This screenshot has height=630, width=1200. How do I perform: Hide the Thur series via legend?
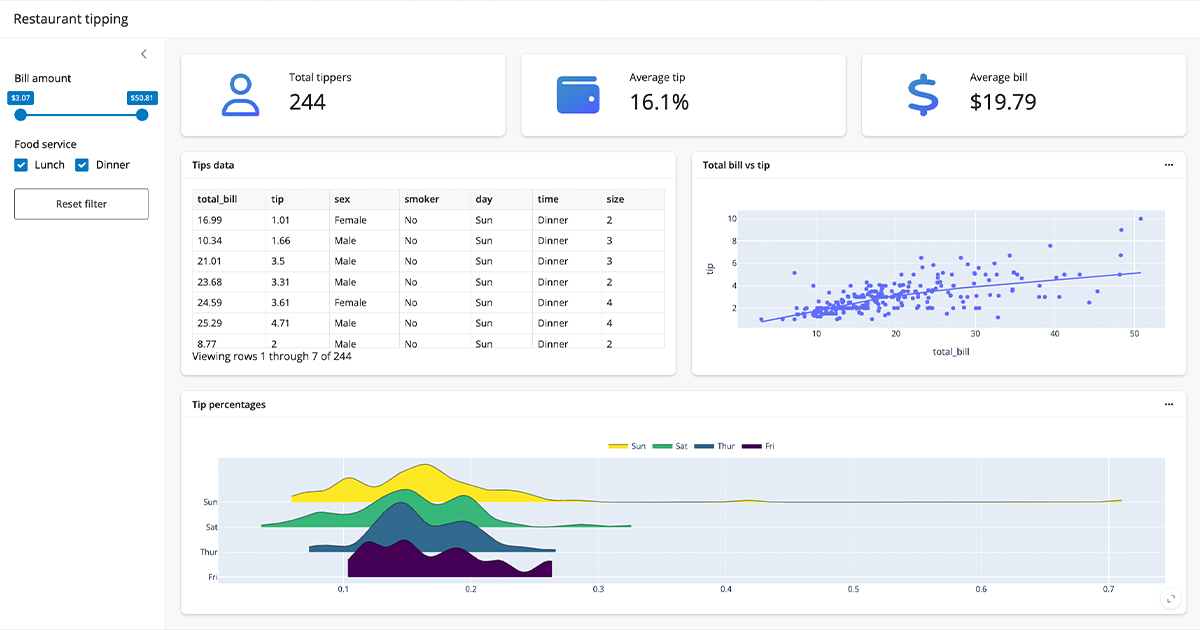[715, 446]
